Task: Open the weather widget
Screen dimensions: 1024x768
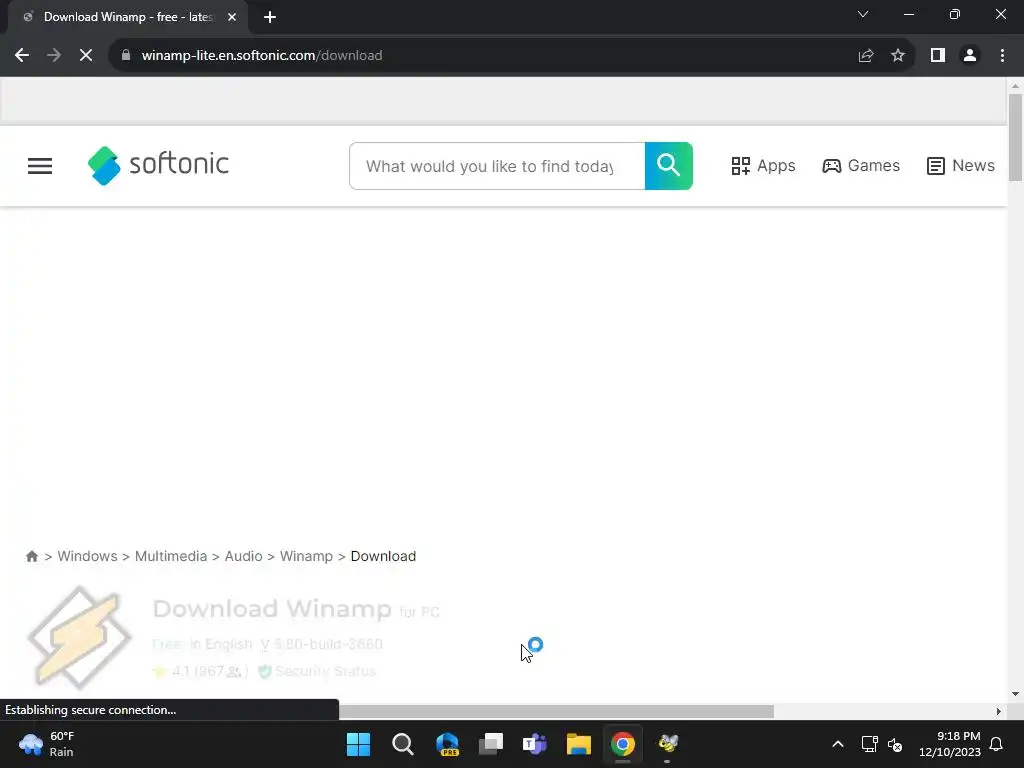Action: (x=47, y=744)
